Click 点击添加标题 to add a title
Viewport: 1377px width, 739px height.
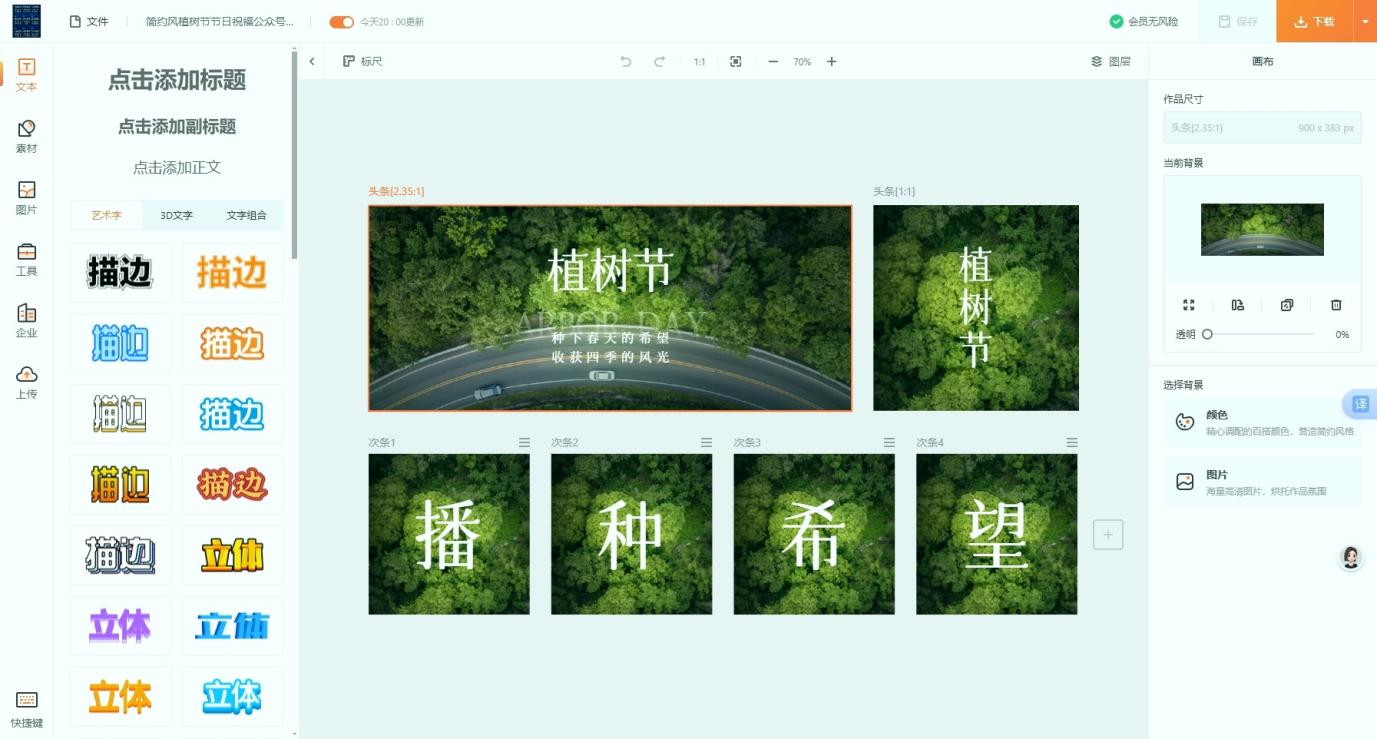pyautogui.click(x=177, y=80)
